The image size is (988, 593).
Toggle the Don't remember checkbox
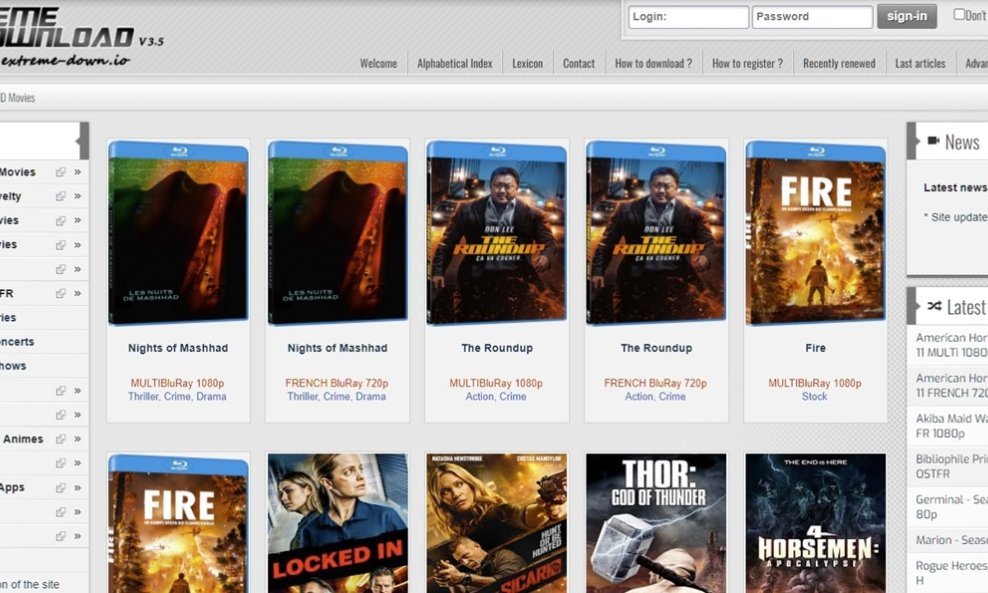pyautogui.click(x=959, y=14)
